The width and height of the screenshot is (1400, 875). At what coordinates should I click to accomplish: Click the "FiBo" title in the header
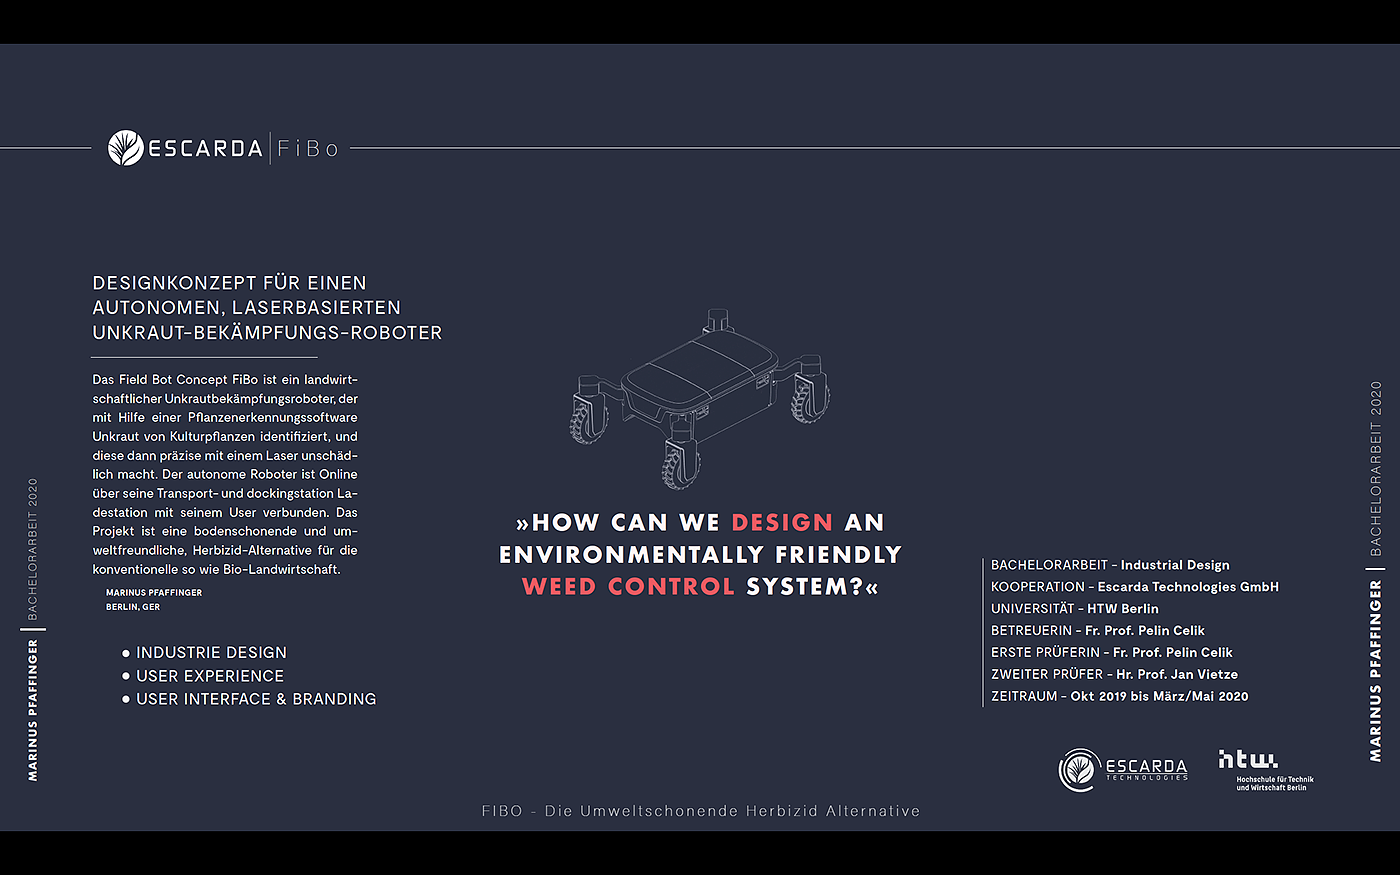click(x=308, y=149)
